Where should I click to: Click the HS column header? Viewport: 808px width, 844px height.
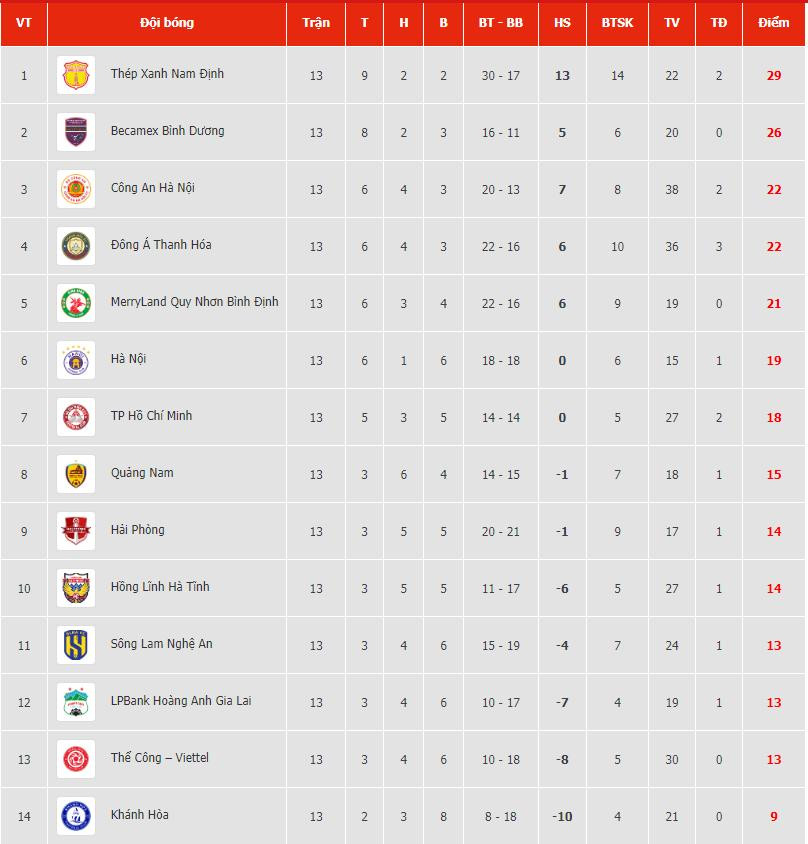click(562, 23)
